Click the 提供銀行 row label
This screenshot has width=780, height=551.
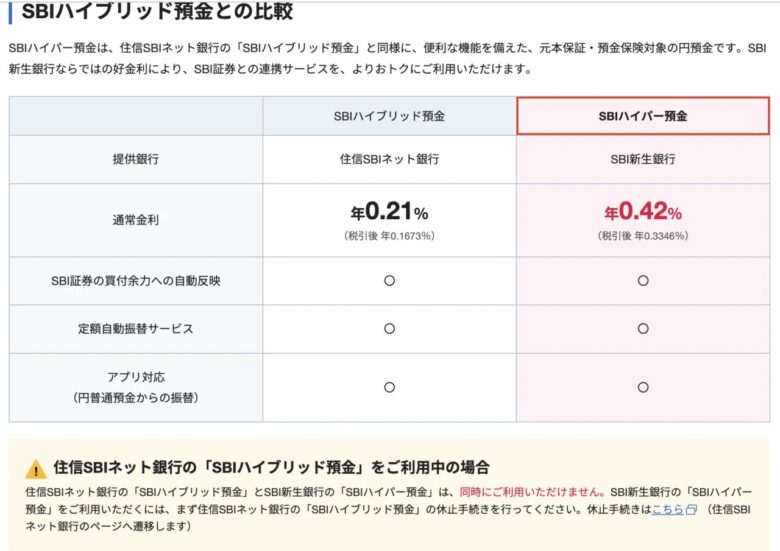(x=136, y=159)
